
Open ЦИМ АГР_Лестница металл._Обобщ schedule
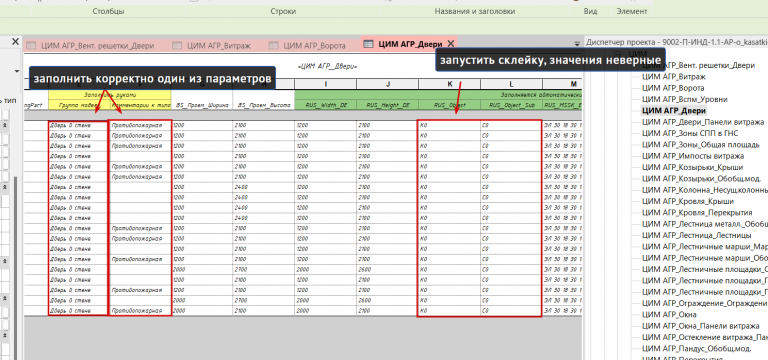tap(704, 224)
